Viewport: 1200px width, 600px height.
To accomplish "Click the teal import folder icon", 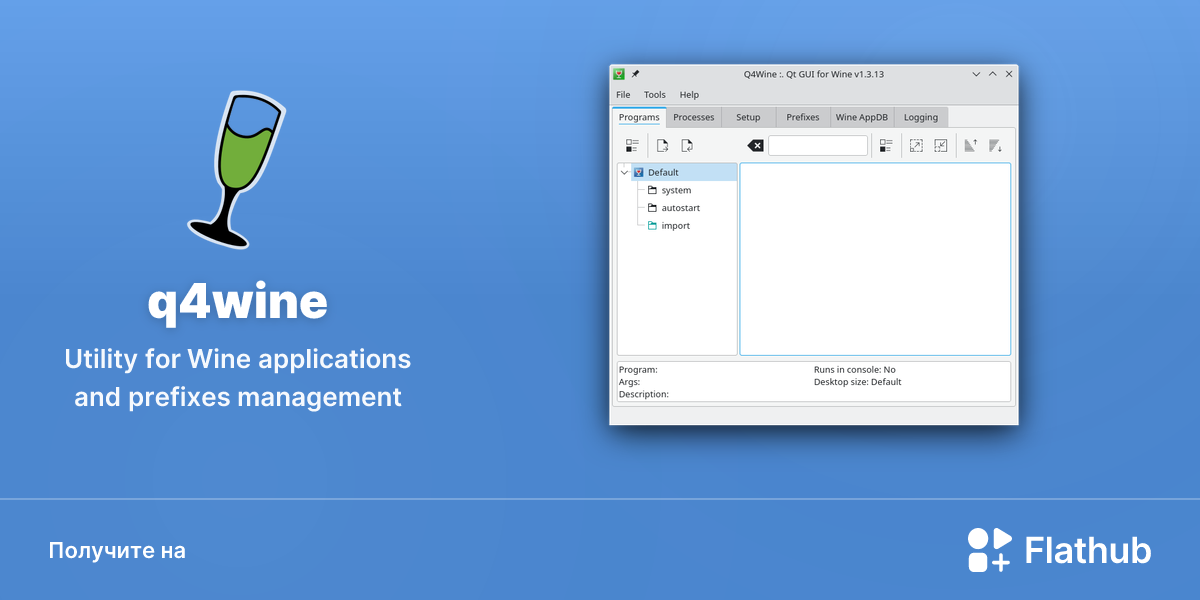I will click(652, 226).
